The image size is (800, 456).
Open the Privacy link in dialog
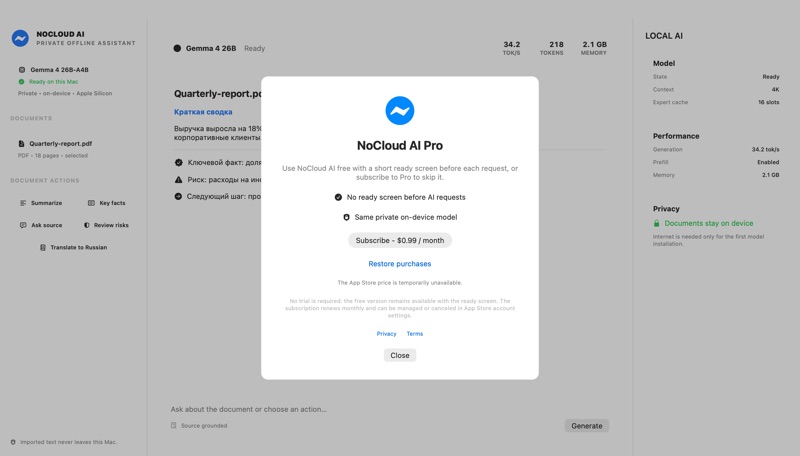[x=386, y=334]
